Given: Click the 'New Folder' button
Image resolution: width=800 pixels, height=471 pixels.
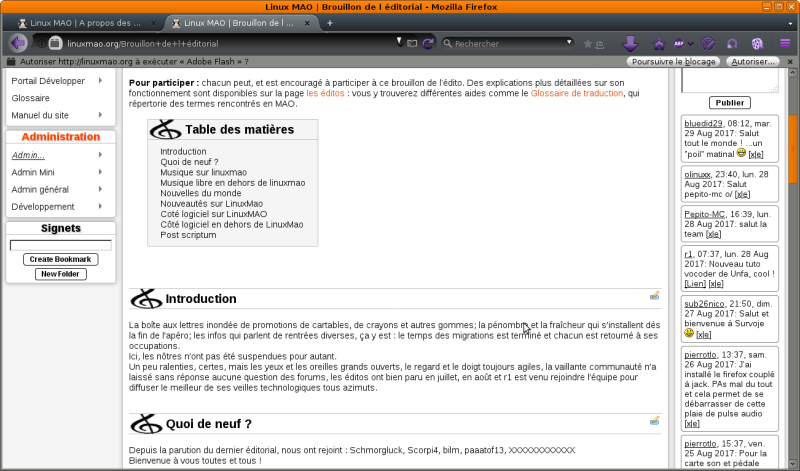Looking at the screenshot, I should [61, 274].
